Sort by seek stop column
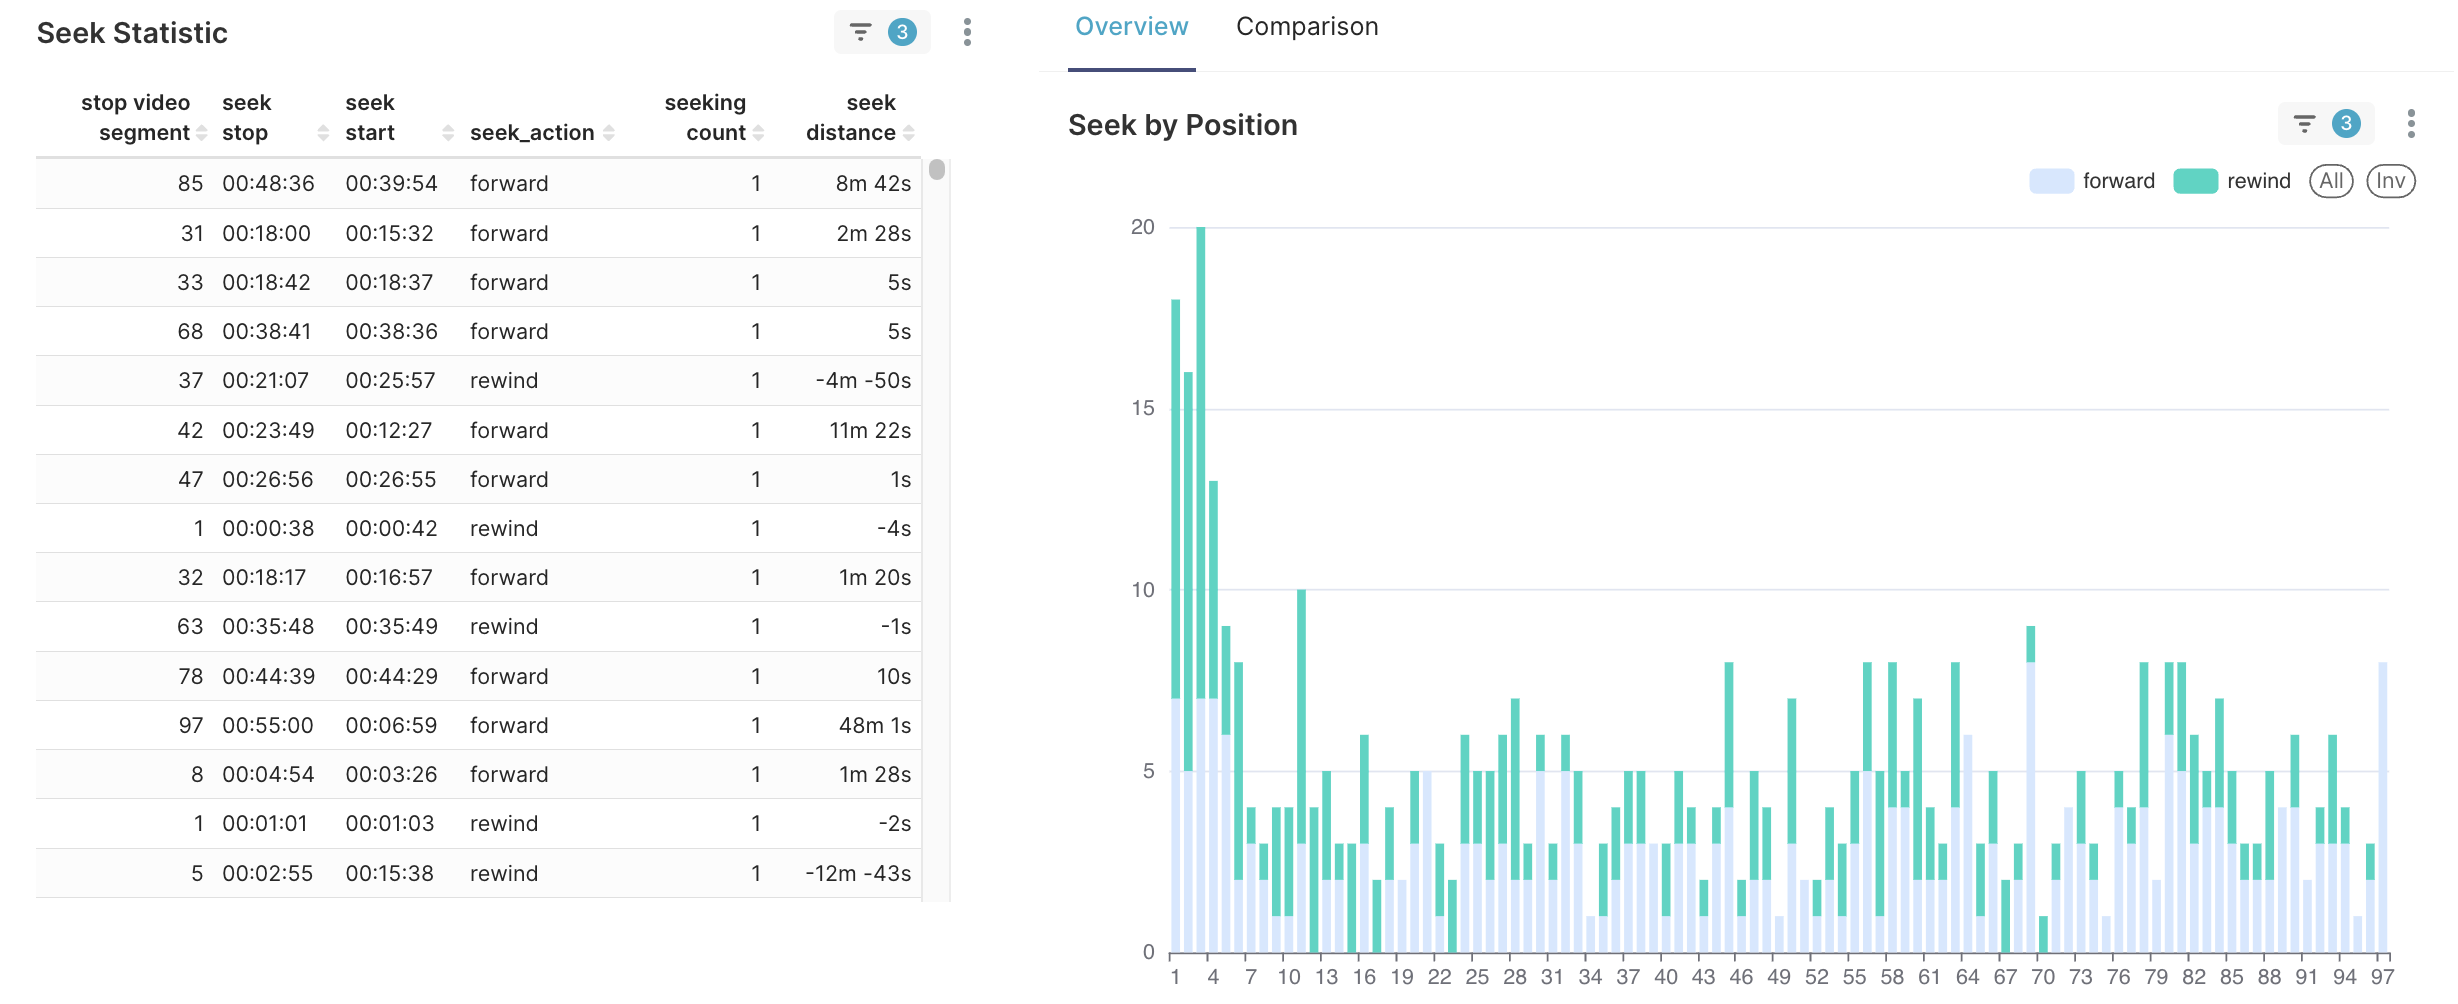The image size is (2458, 1004). (323, 133)
